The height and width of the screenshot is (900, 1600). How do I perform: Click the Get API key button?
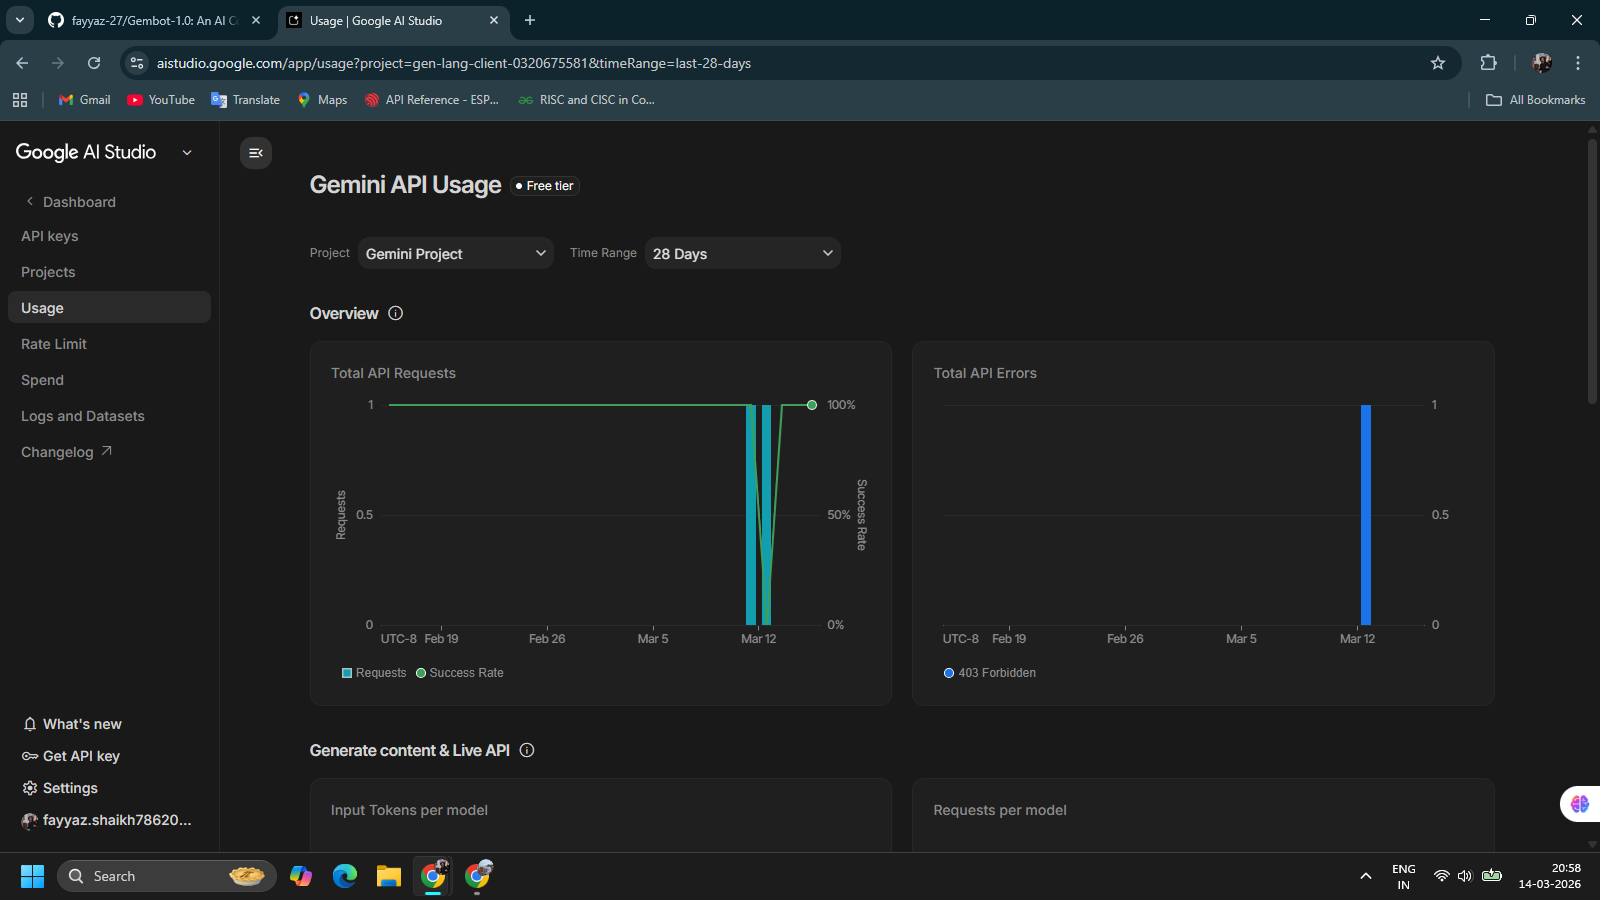[81, 756]
